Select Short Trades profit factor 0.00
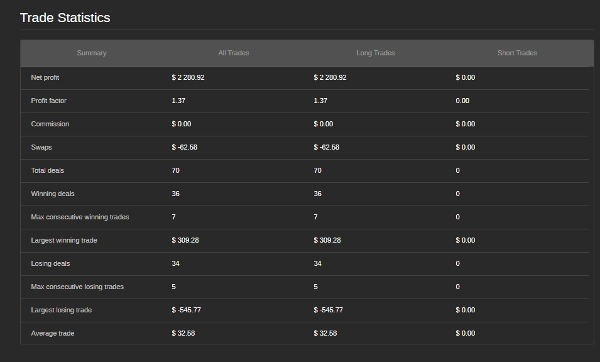 pyautogui.click(x=462, y=101)
